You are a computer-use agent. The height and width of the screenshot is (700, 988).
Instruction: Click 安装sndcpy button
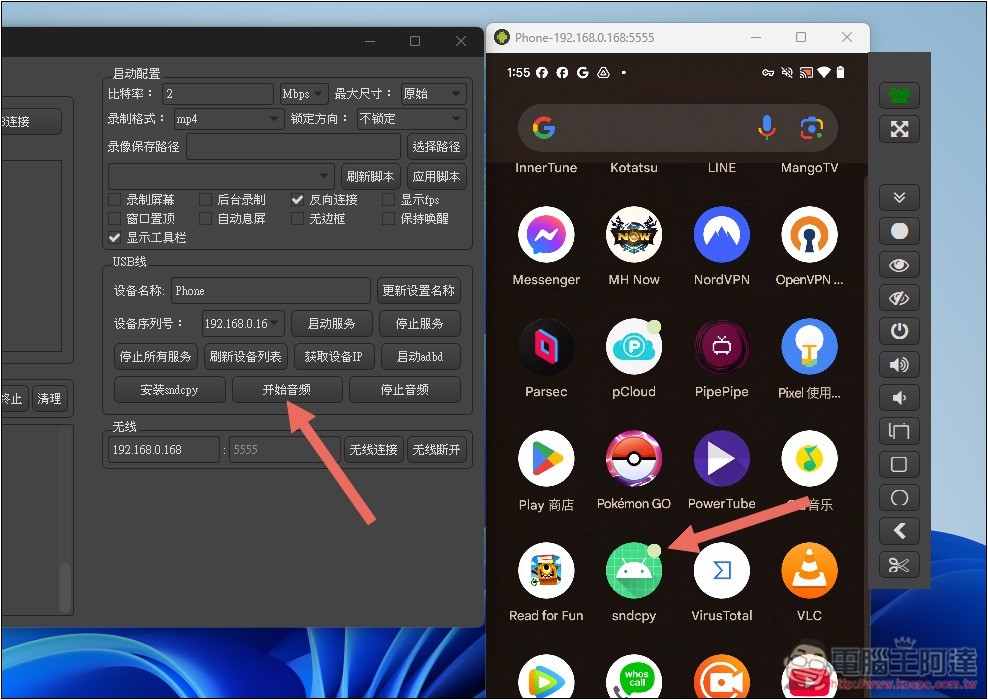click(x=169, y=390)
